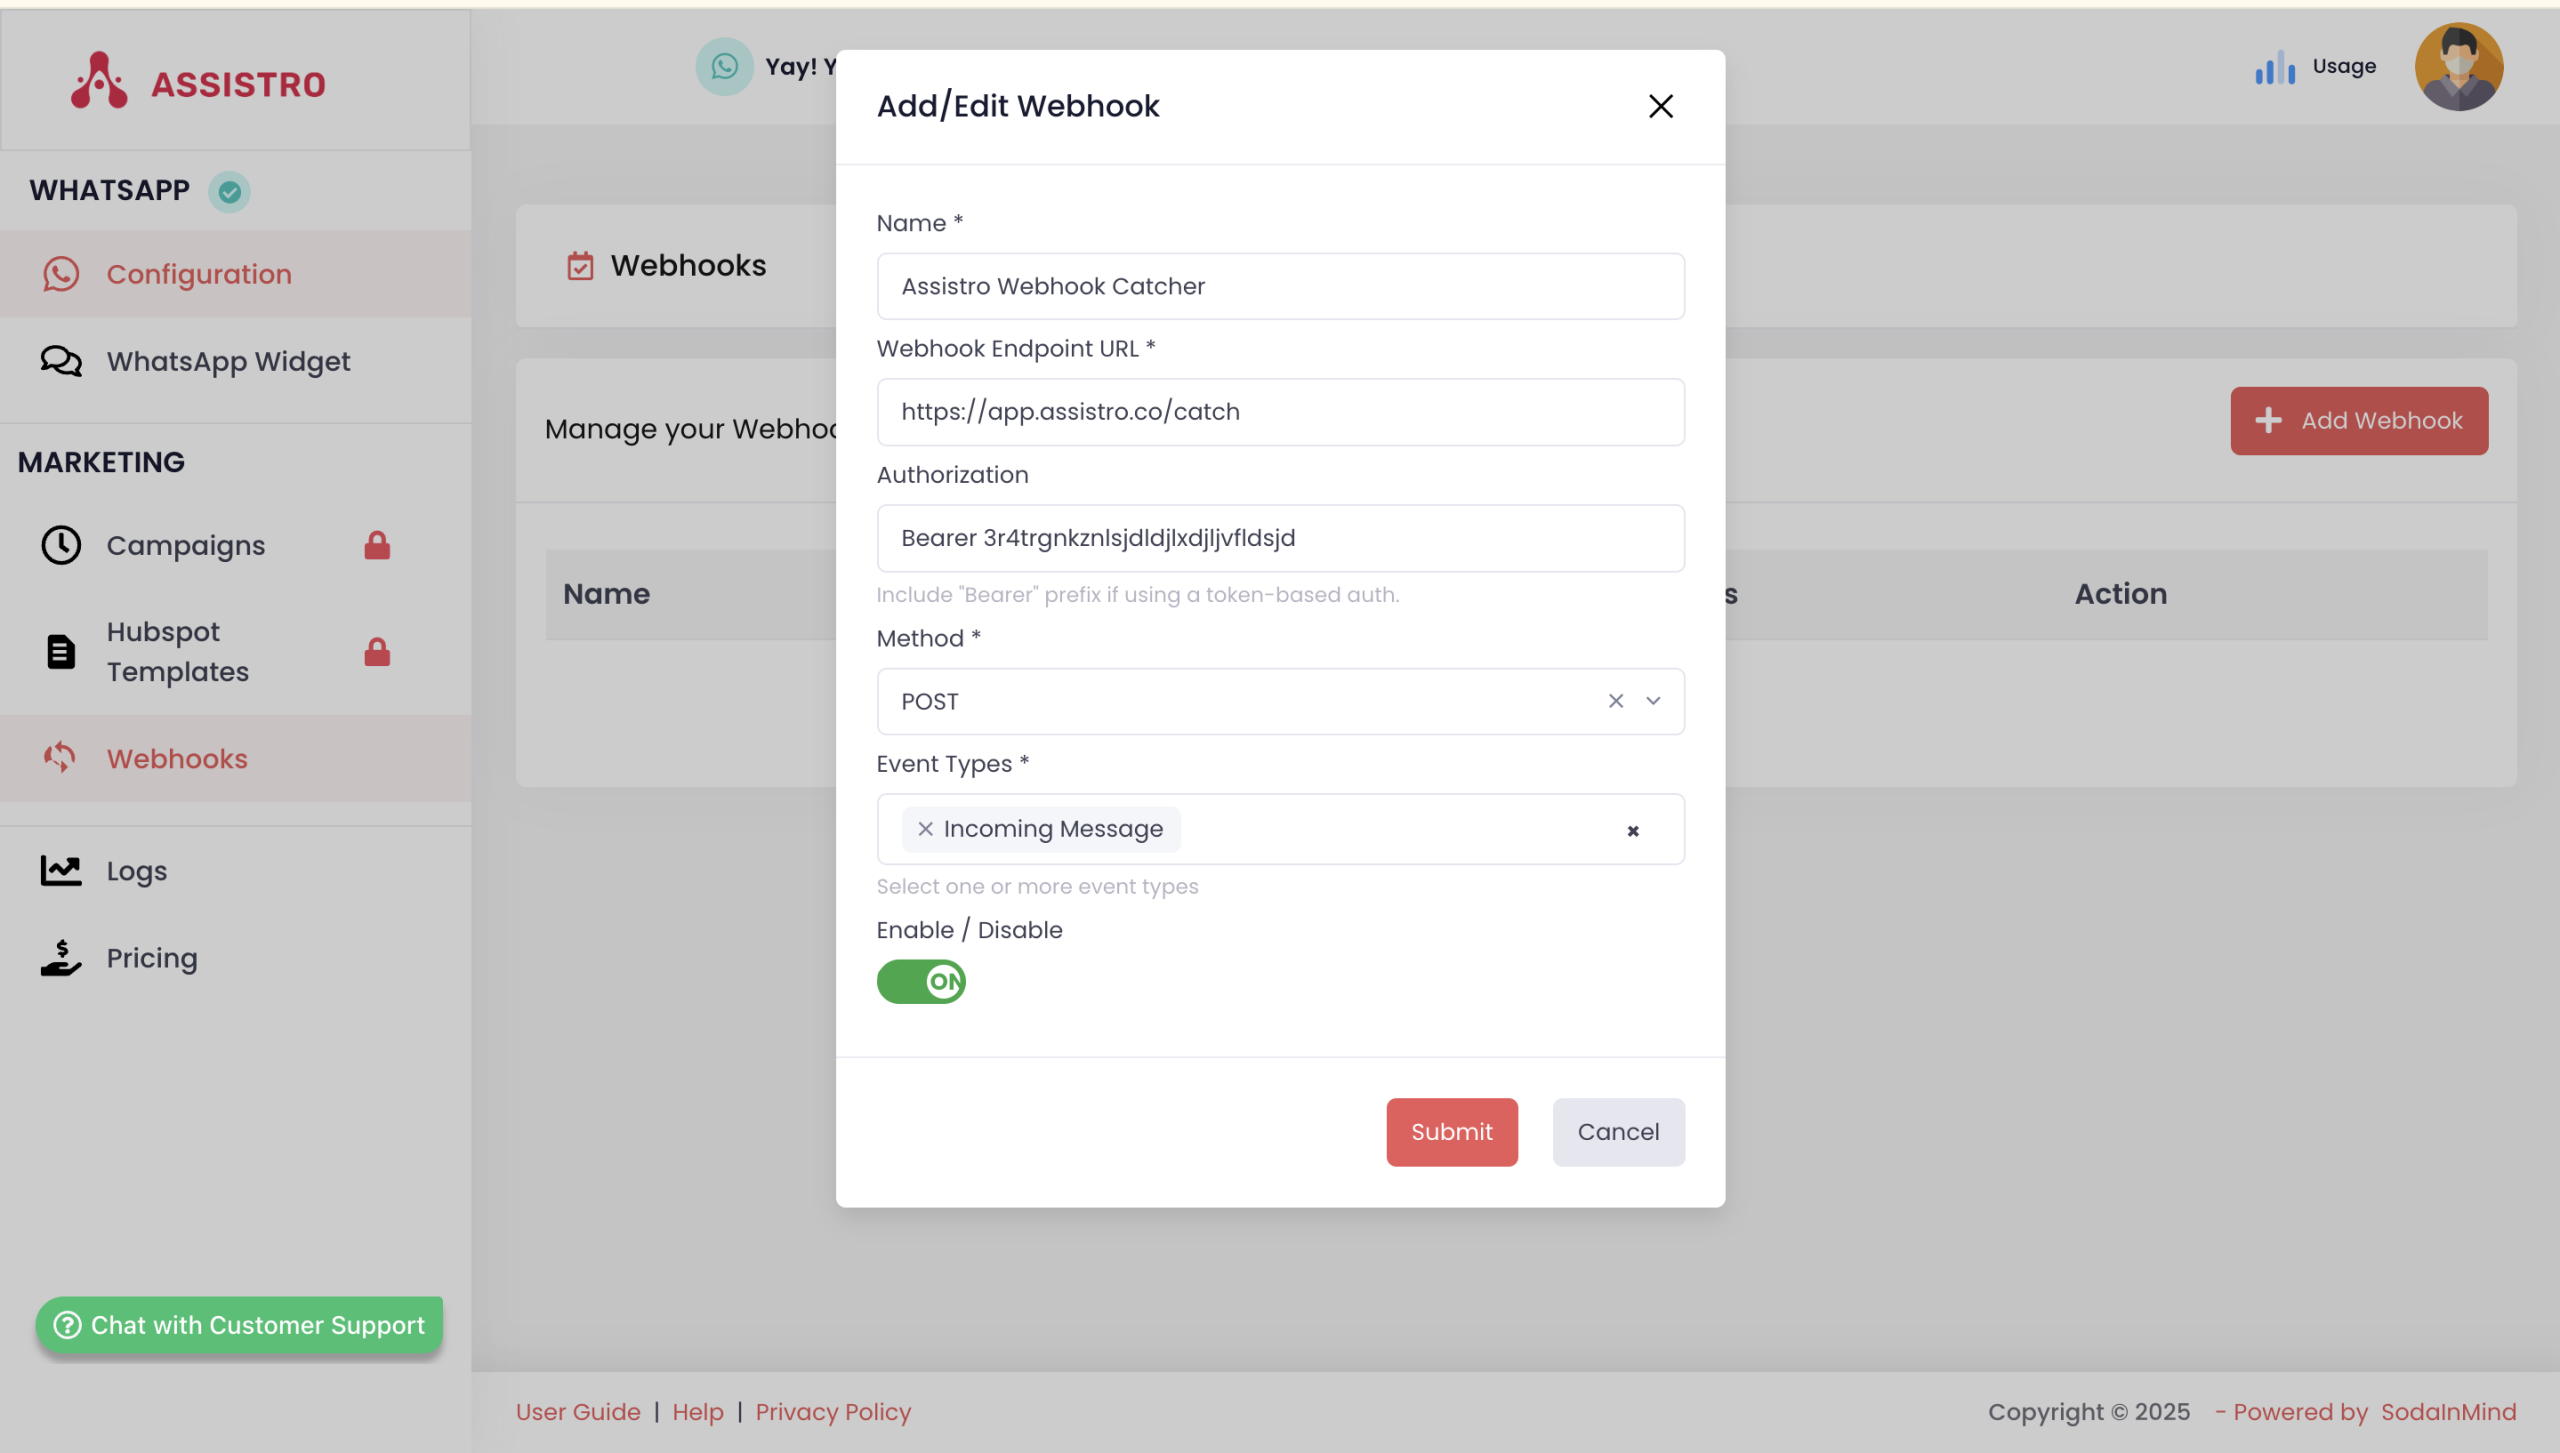Open the Event Types multiselect box

[x=1400, y=829]
